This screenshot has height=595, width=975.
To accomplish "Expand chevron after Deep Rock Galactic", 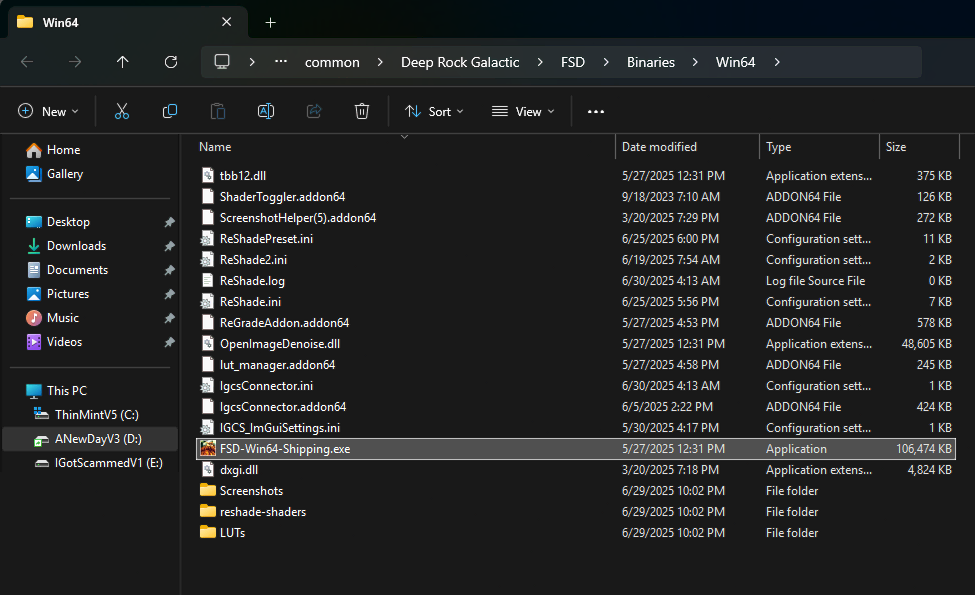I will point(540,62).
